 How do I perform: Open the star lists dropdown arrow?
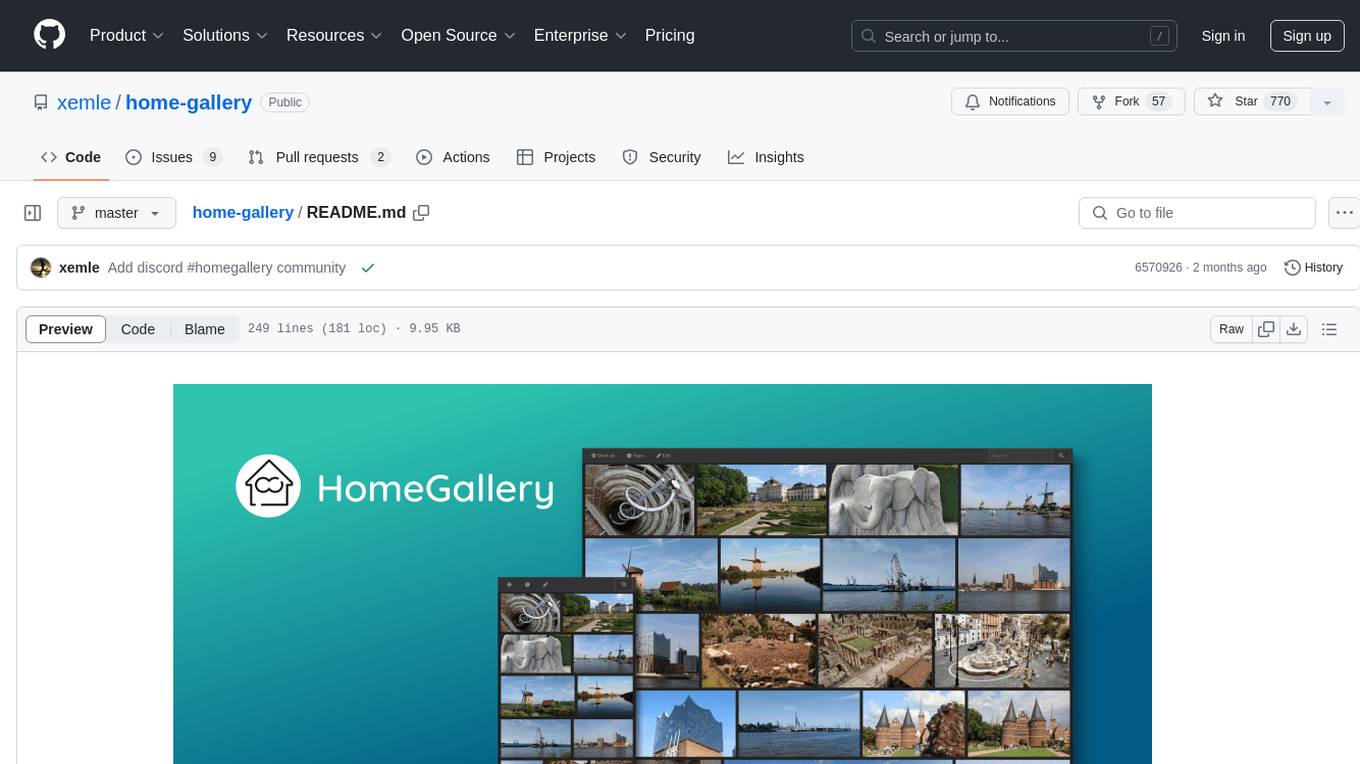pos(1327,102)
